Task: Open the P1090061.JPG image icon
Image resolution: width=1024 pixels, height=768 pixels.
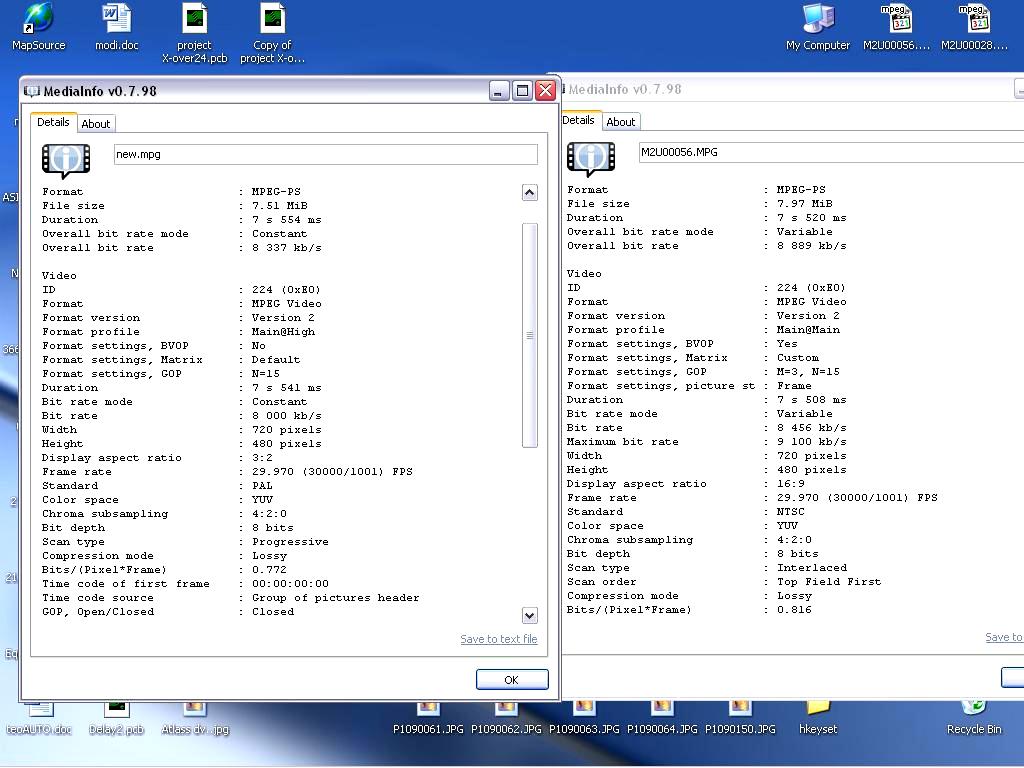Action: (428, 710)
